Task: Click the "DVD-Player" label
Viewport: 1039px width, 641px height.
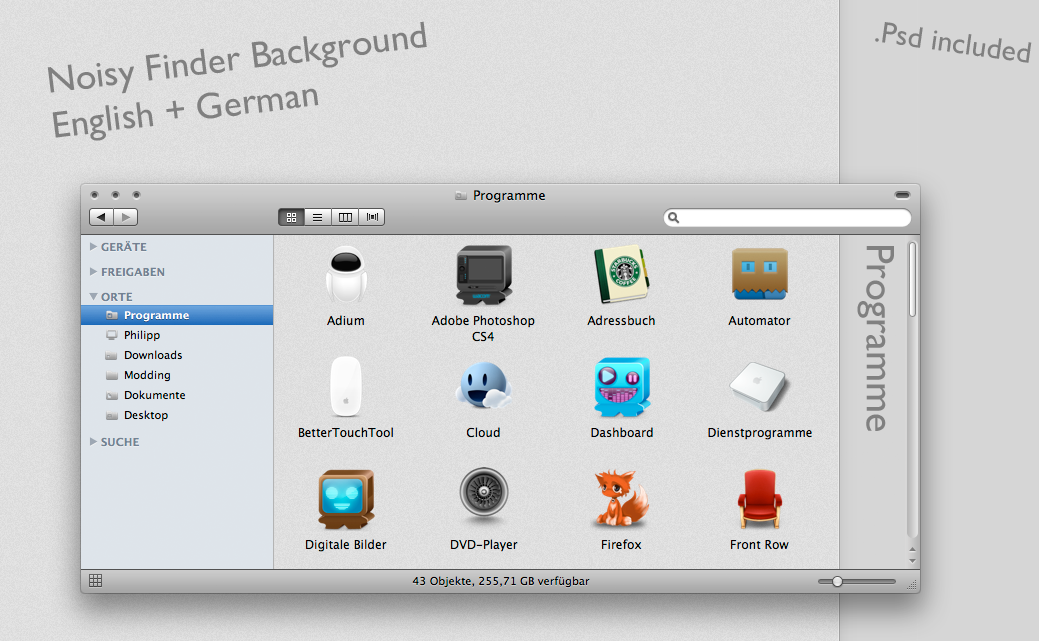Action: tap(484, 544)
